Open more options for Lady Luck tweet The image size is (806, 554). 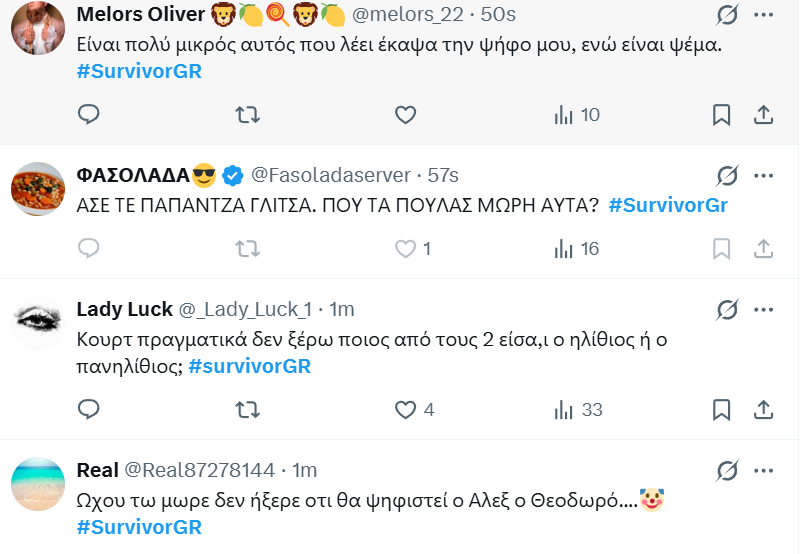tap(763, 309)
